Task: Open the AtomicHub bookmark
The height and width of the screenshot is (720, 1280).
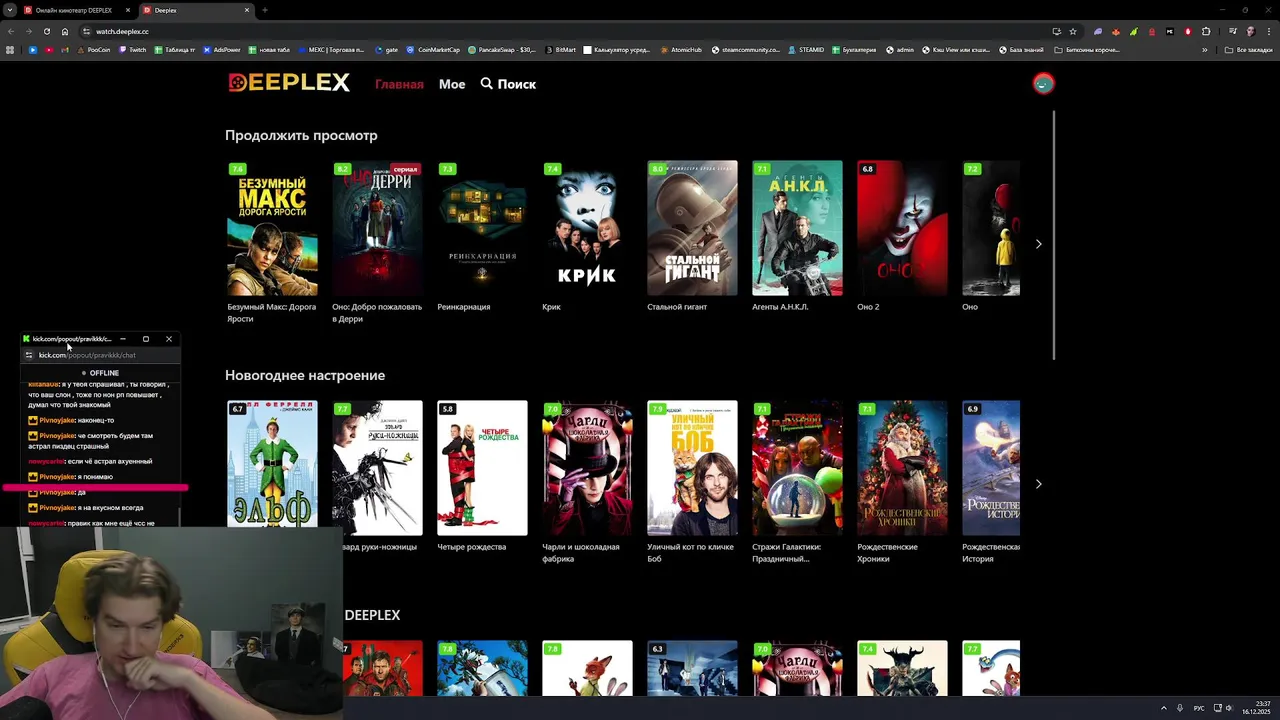Action: [681, 50]
